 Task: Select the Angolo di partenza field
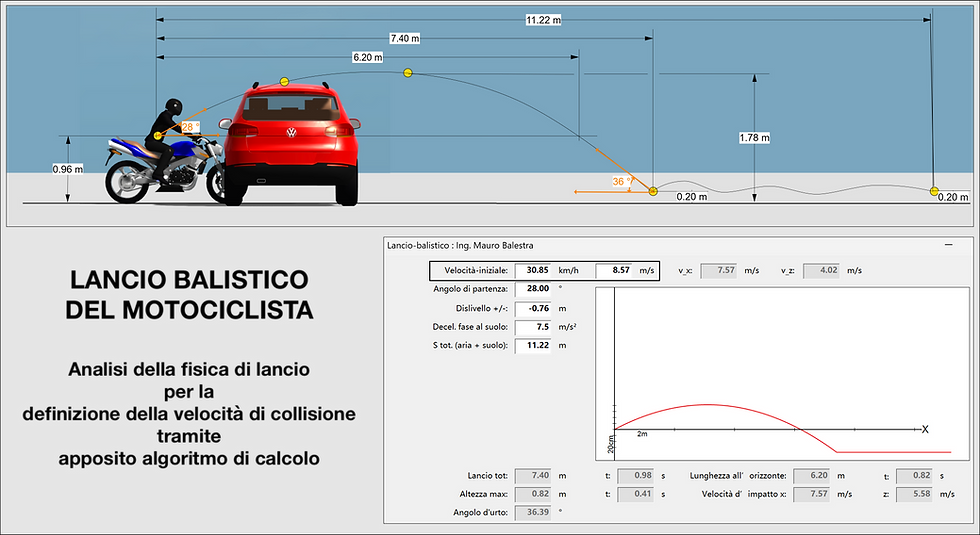click(x=533, y=289)
